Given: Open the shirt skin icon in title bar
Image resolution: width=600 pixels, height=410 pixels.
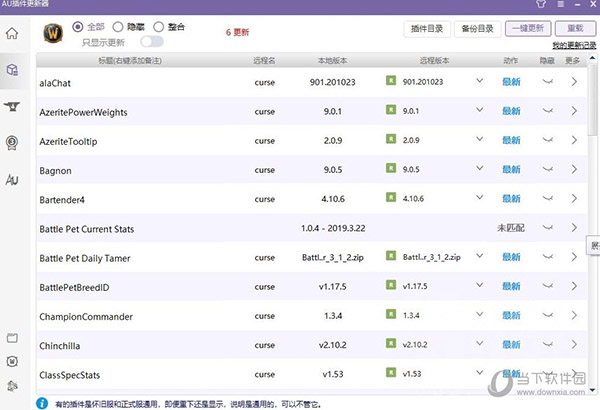Looking at the screenshot, I should (x=541, y=4).
